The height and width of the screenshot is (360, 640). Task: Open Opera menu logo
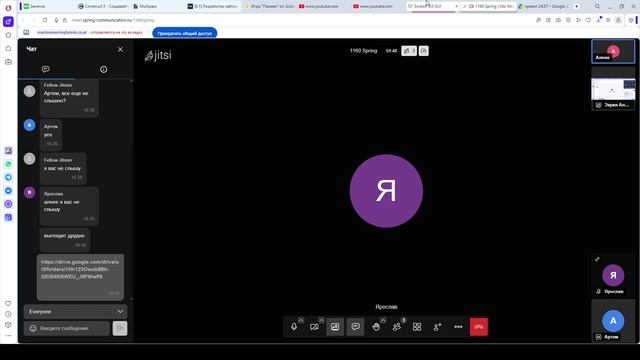click(8, 7)
